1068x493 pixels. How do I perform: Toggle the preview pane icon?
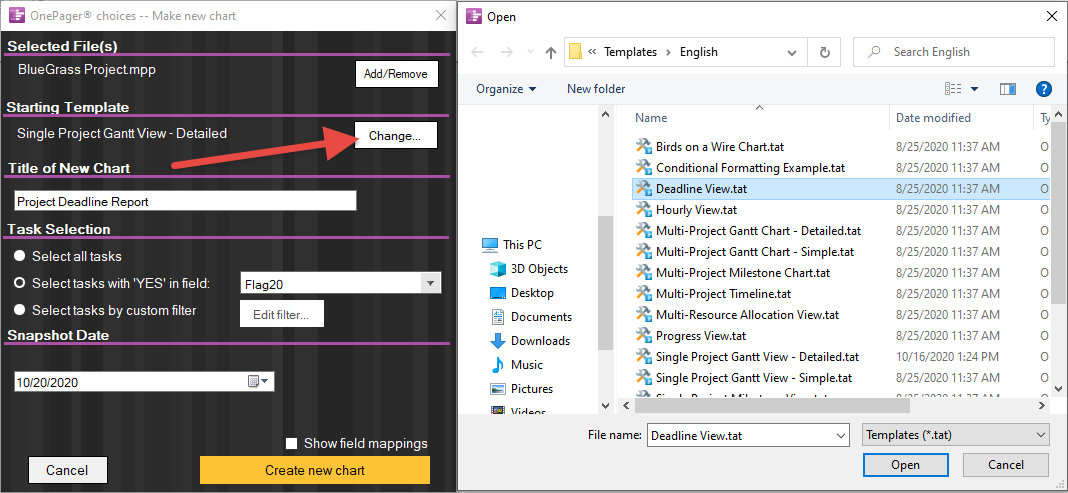point(1007,89)
